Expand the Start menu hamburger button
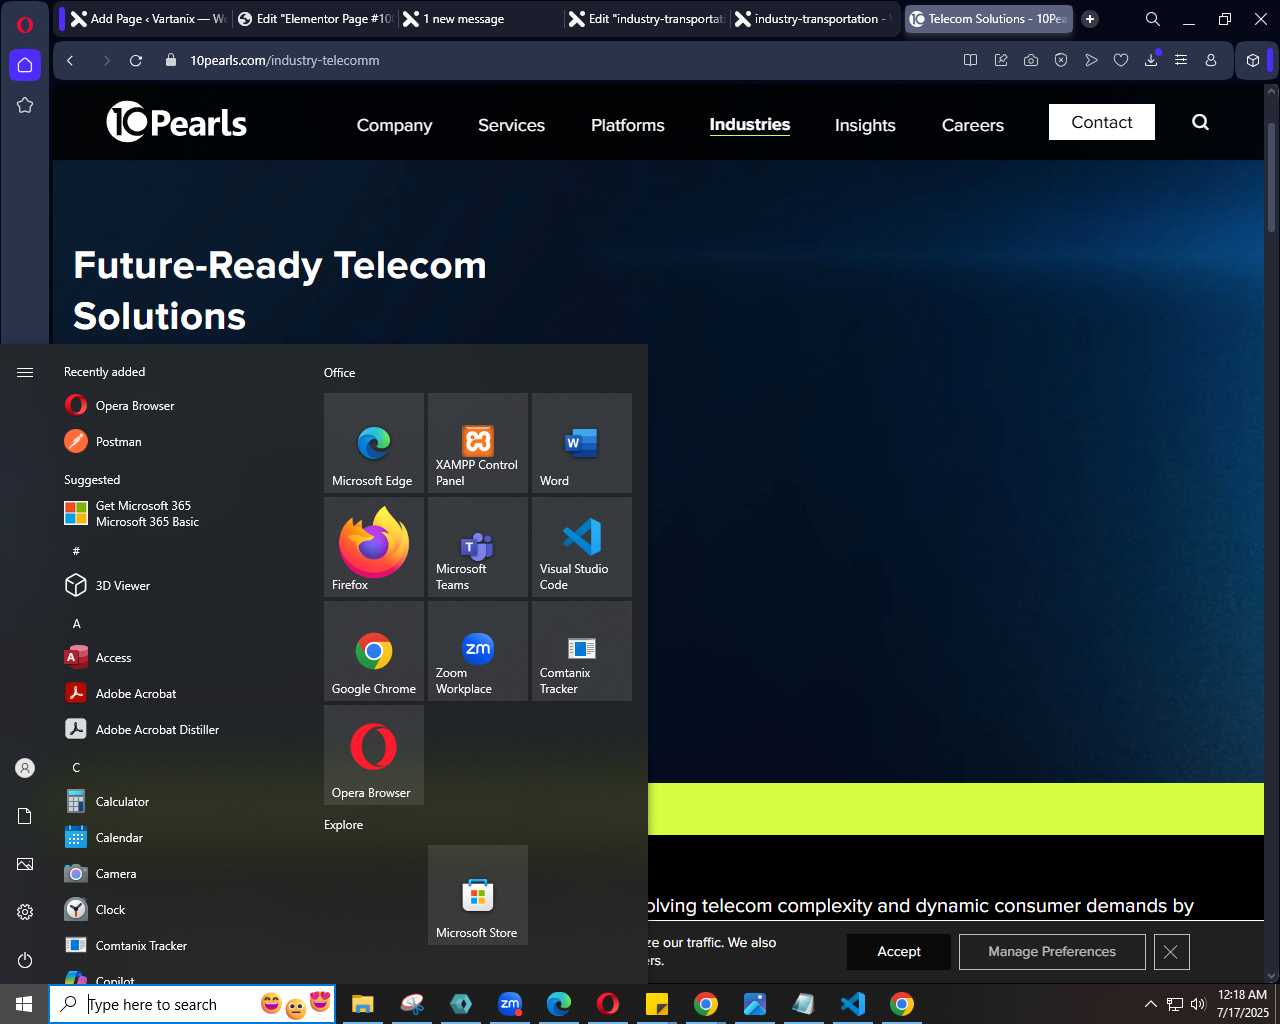The width and height of the screenshot is (1280, 1024). tap(25, 372)
